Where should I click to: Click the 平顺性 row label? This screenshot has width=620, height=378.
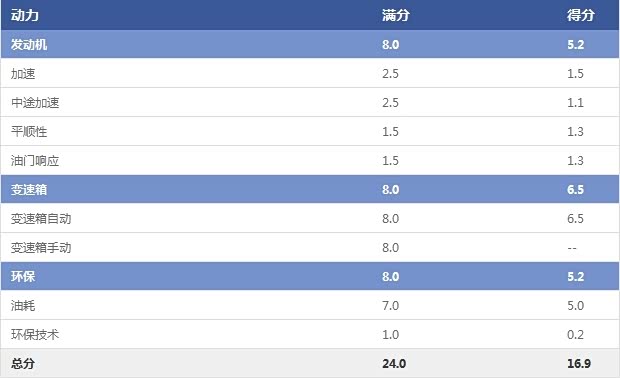point(29,132)
